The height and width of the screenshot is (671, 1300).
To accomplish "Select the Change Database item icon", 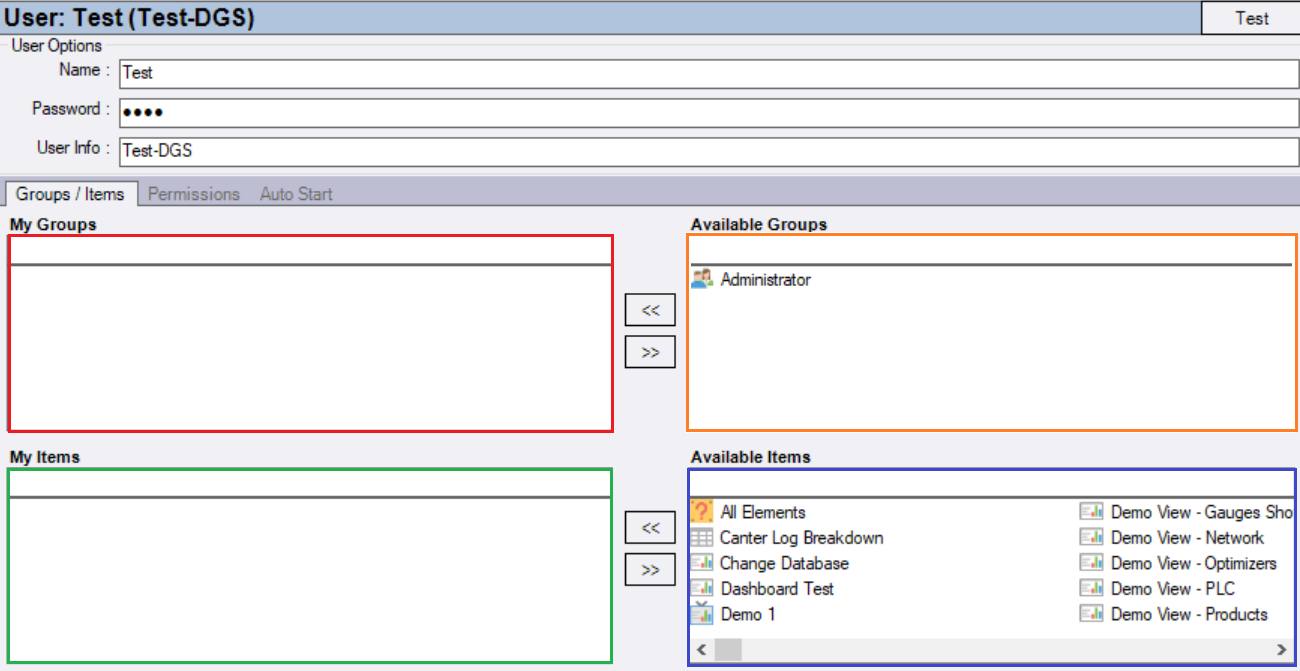I will point(702,562).
